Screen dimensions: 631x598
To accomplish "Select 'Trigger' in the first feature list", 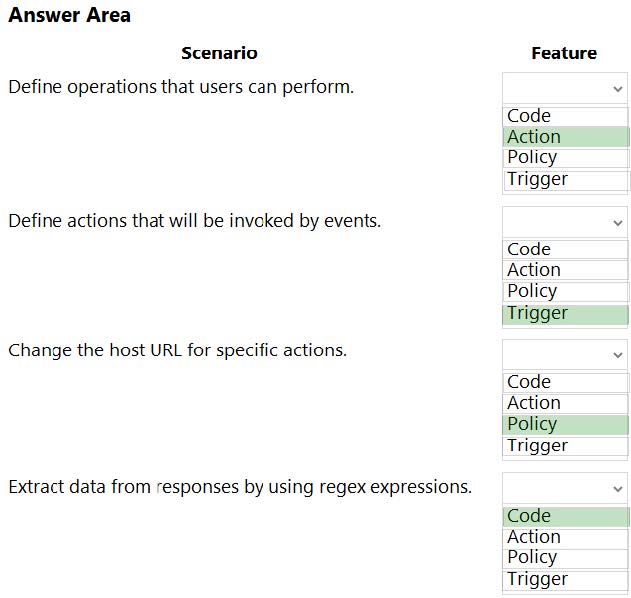I will (565, 179).
